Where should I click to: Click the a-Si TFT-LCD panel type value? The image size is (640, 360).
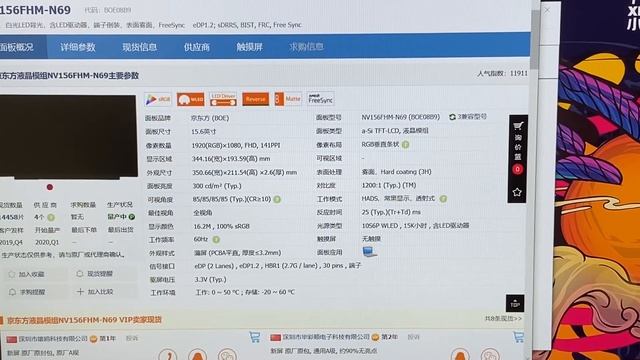click(395, 131)
